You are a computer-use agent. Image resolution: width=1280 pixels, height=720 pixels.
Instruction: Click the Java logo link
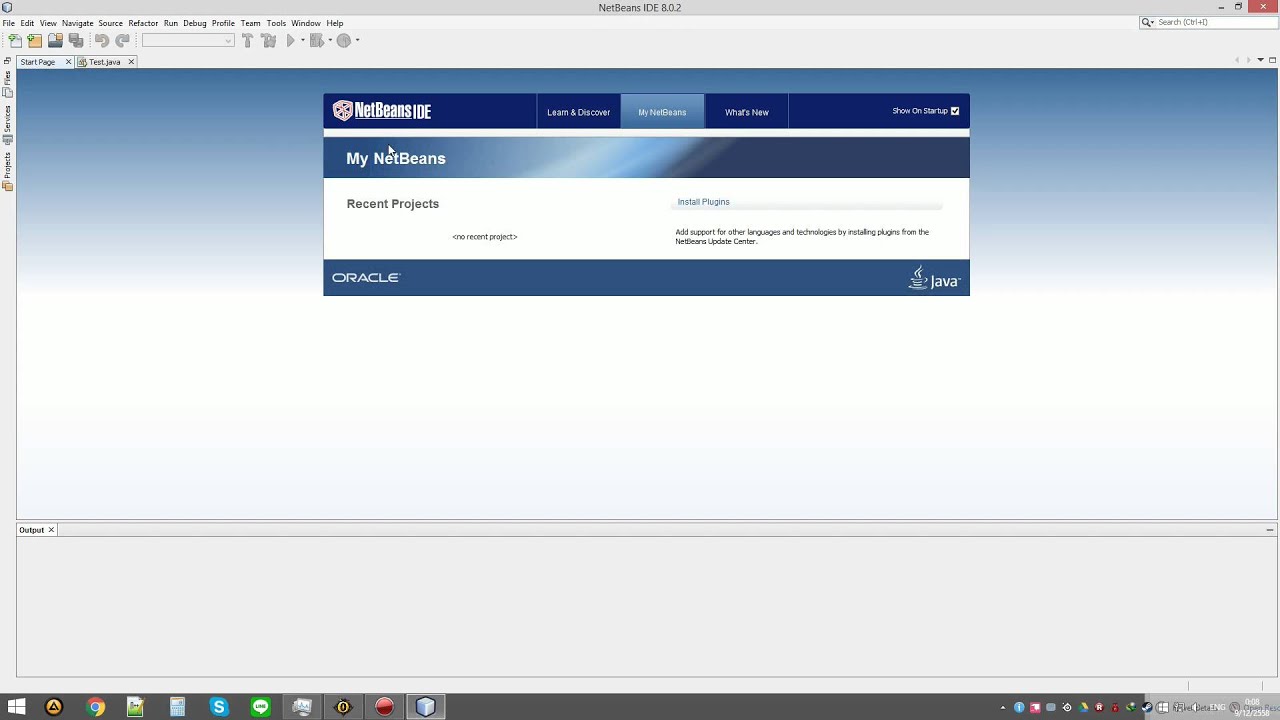(934, 278)
